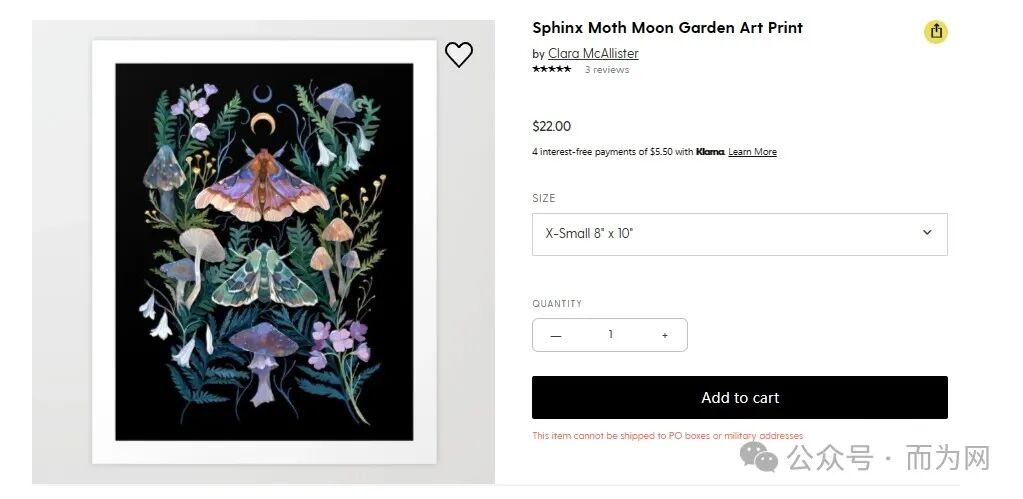1023x499 pixels.
Task: Decrease quantity with the minus button
Action: point(556,336)
